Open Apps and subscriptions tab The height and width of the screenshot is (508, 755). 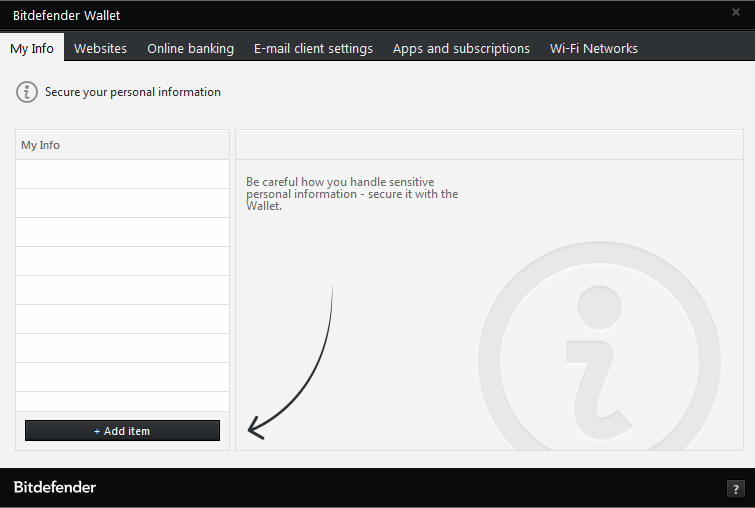pyautogui.click(x=461, y=48)
